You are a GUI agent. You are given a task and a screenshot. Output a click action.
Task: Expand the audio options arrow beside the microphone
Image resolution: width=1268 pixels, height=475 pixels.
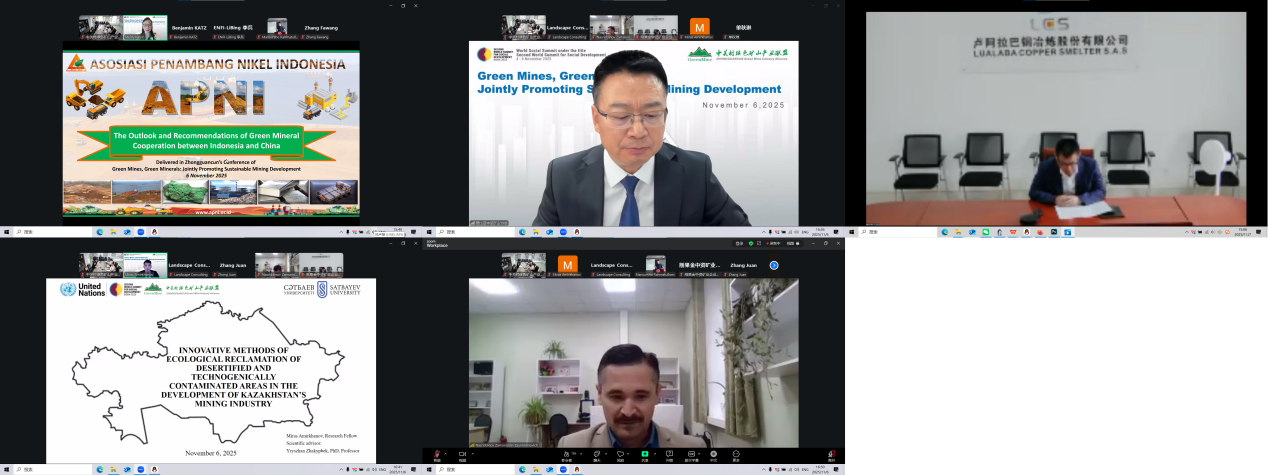click(446, 453)
